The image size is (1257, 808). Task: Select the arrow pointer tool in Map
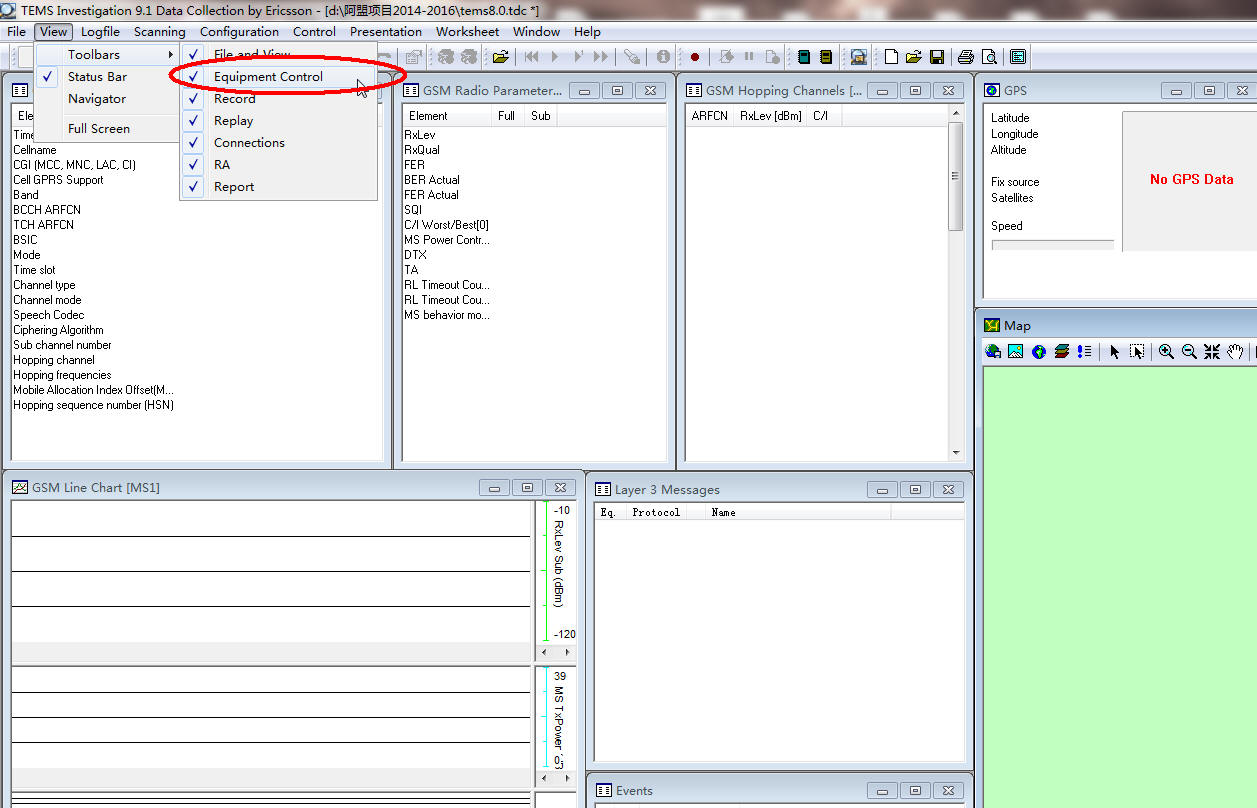tap(1115, 351)
